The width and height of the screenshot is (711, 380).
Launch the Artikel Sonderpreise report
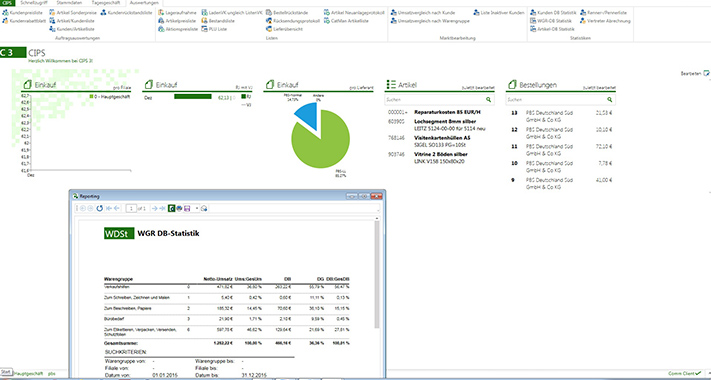pyautogui.click(x=73, y=13)
